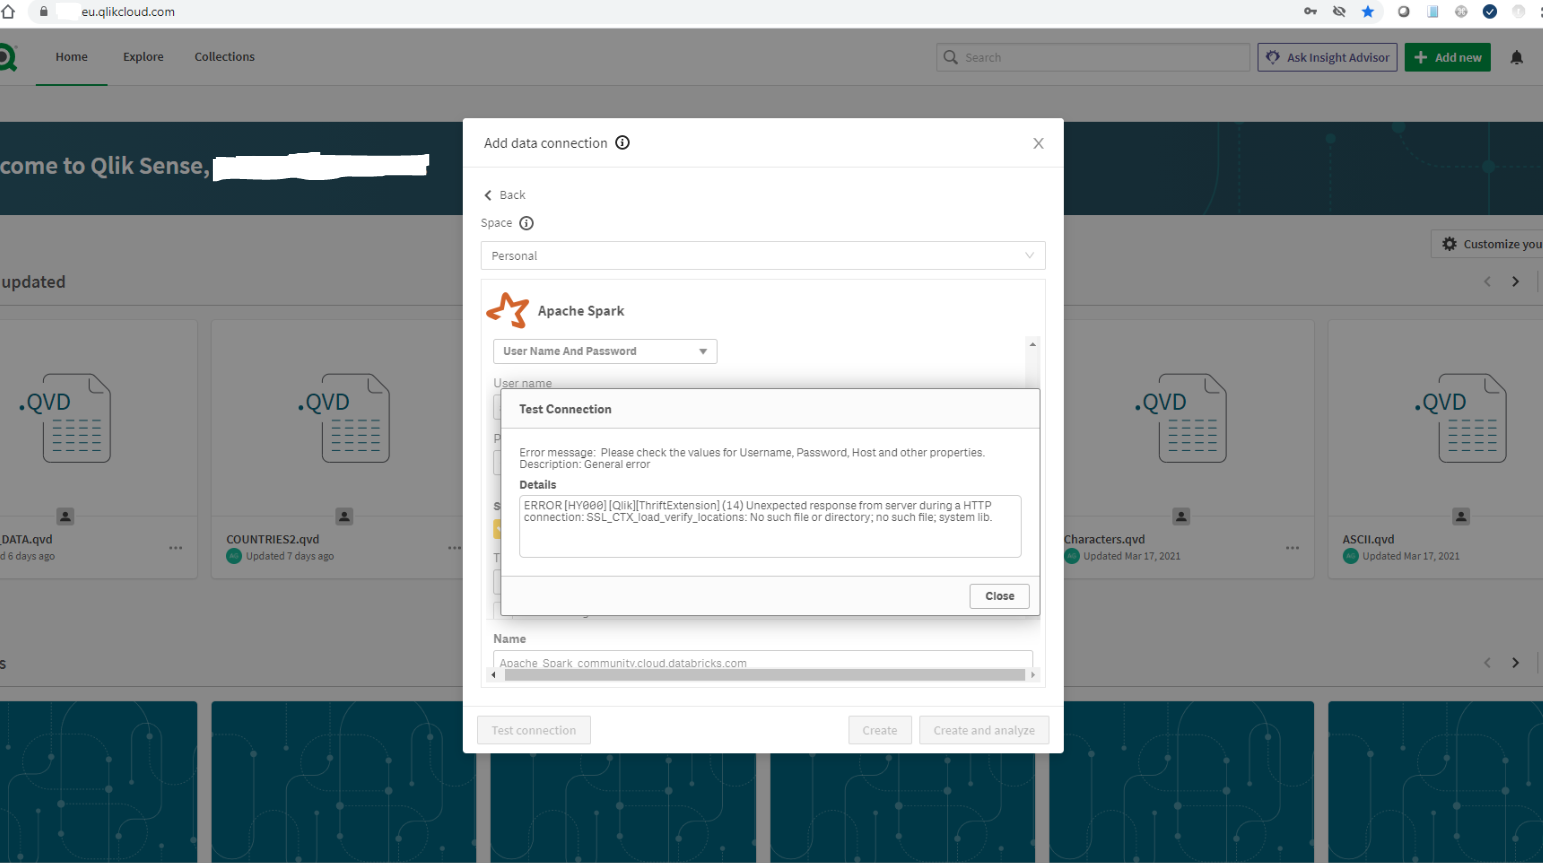Click the Create and analyze button

[984, 730]
